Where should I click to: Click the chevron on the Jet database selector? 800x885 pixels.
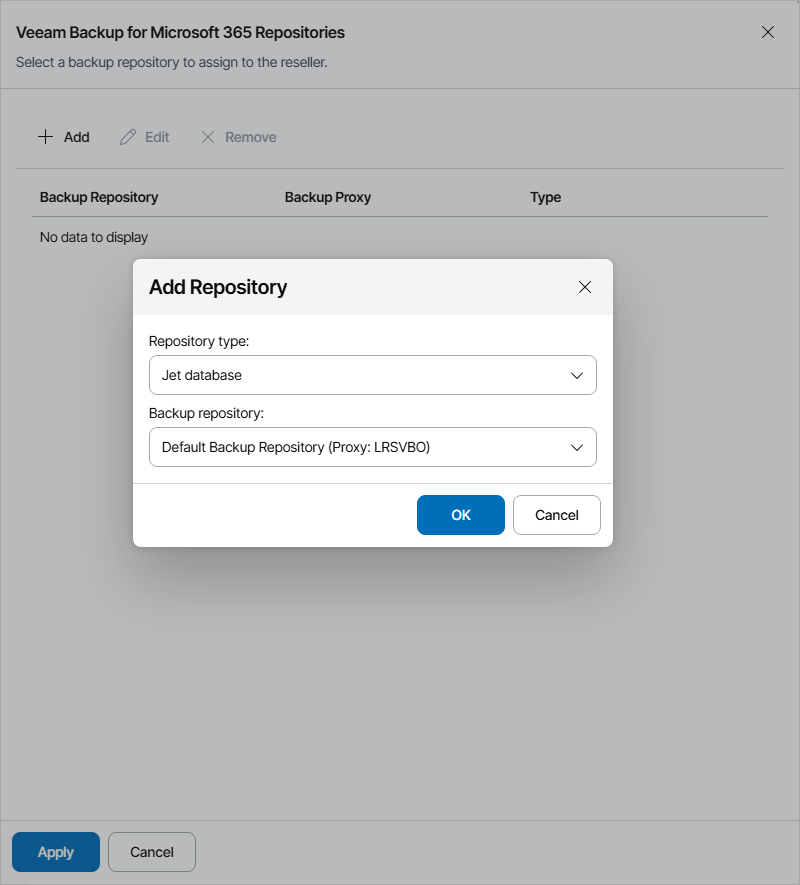coord(577,375)
